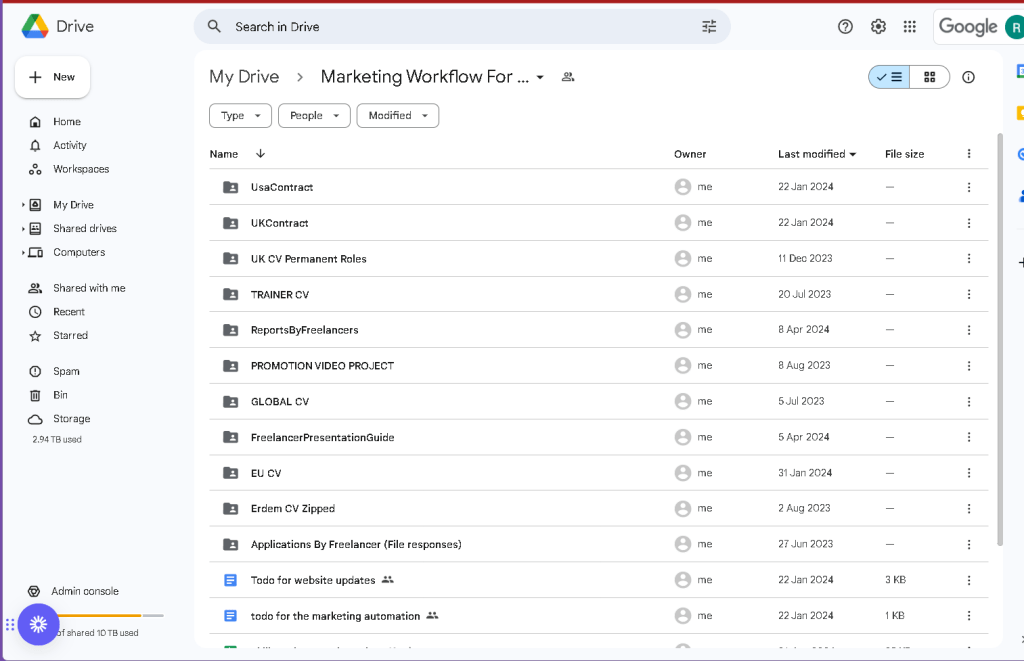Click the purple floating assistant button
Image resolution: width=1024 pixels, height=661 pixels.
39,624
